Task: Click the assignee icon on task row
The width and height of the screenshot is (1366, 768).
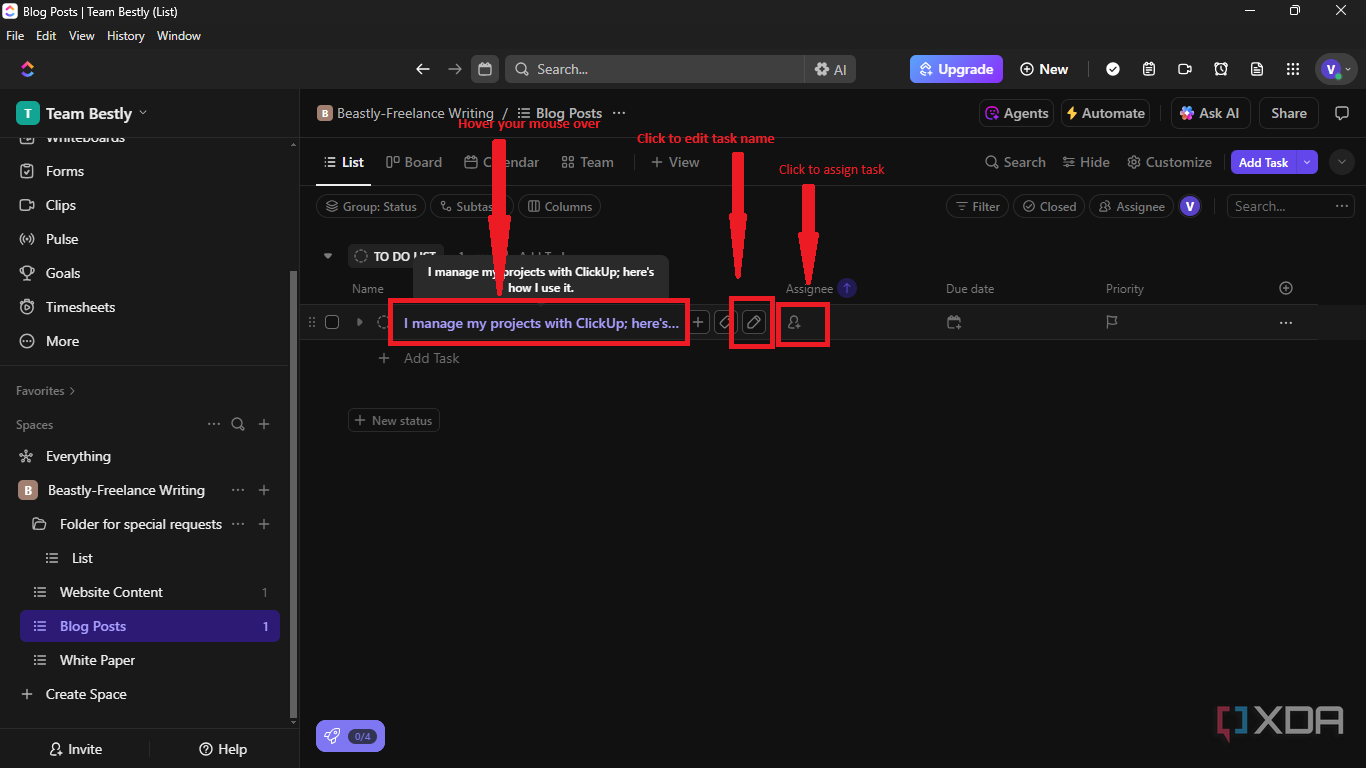Action: click(795, 322)
